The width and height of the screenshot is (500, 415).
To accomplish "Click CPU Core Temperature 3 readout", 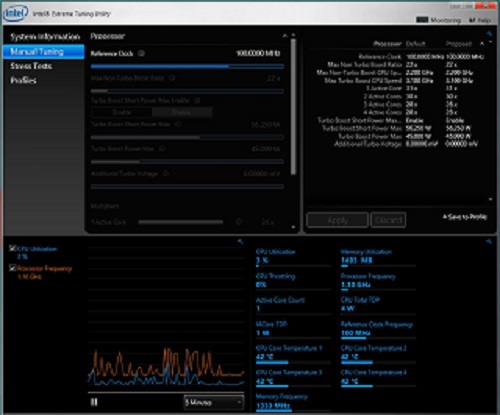I will (293, 377).
